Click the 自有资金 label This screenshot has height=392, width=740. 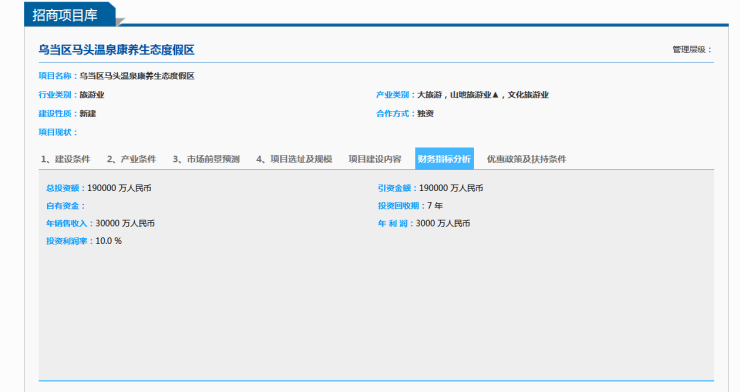[x=65, y=206]
